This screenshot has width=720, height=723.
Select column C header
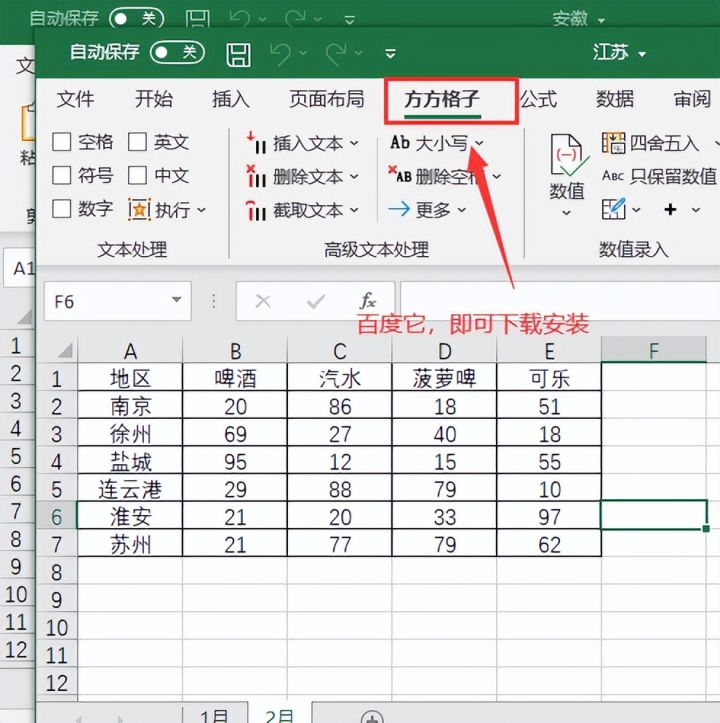point(339,351)
